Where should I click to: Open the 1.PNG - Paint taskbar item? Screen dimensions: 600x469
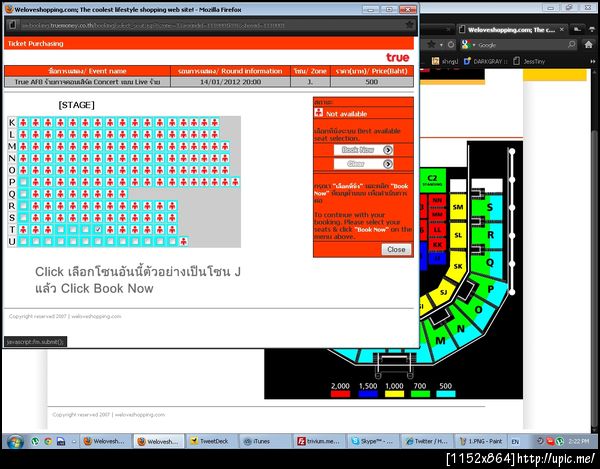coord(480,441)
